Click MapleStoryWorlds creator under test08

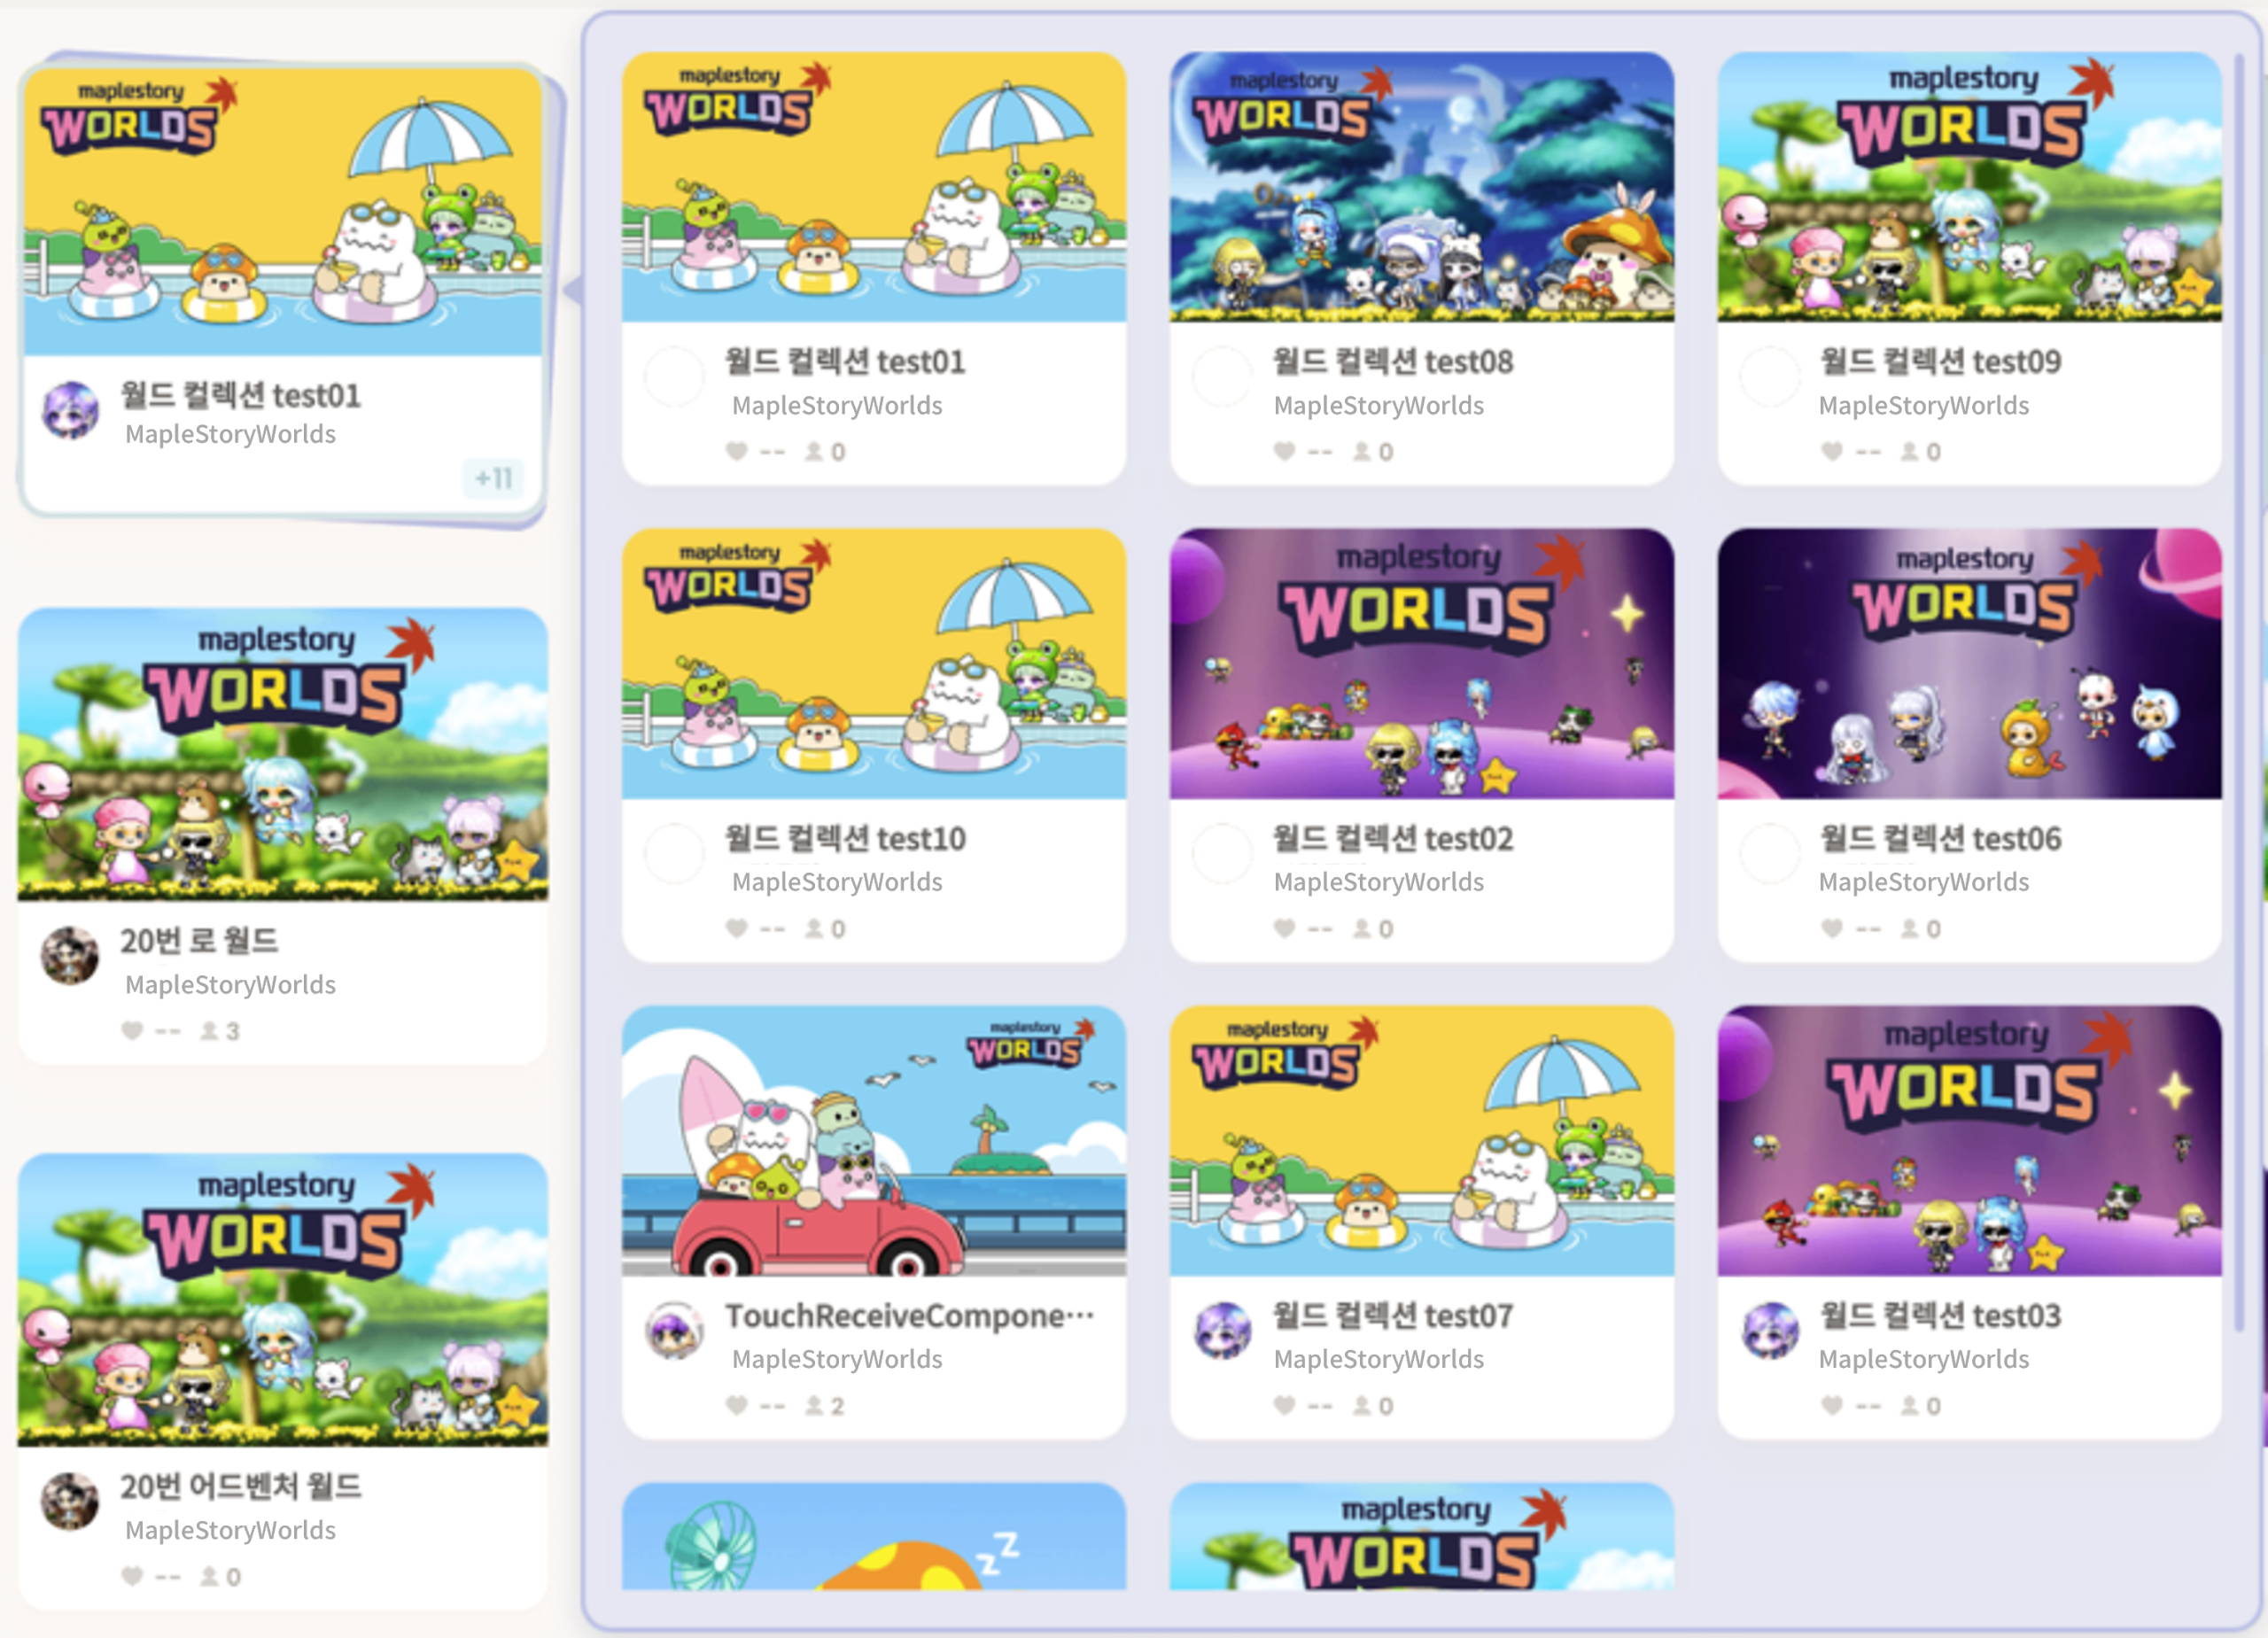(x=1378, y=405)
